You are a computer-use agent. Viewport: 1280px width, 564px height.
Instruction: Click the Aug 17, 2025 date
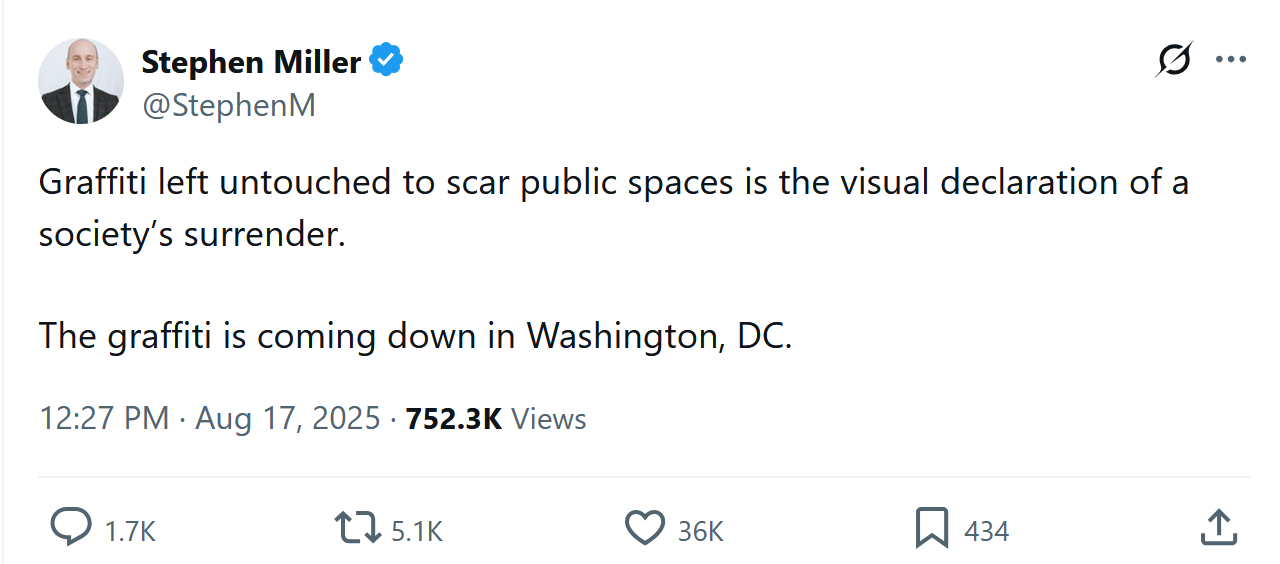[288, 418]
